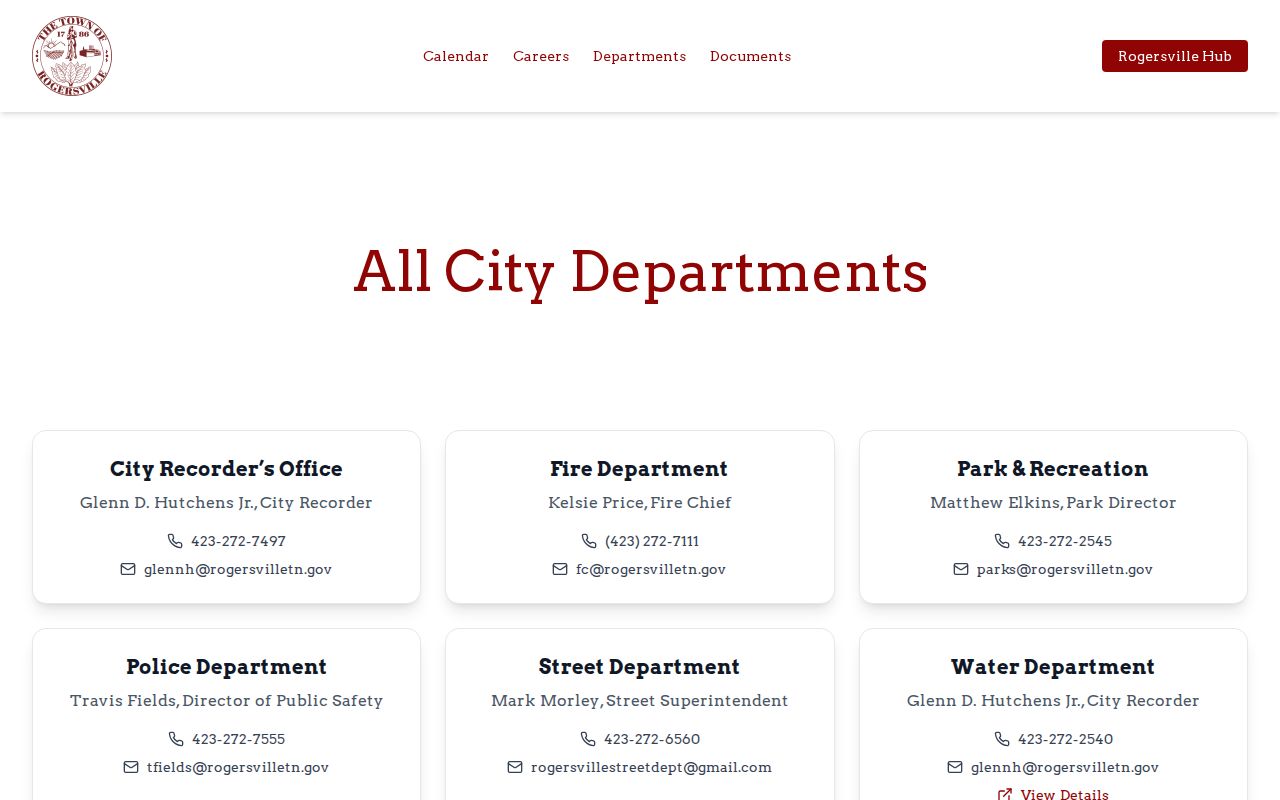This screenshot has width=1280, height=800.
Task: Click the phone icon in Water Department card
Action: [x=1002, y=739]
